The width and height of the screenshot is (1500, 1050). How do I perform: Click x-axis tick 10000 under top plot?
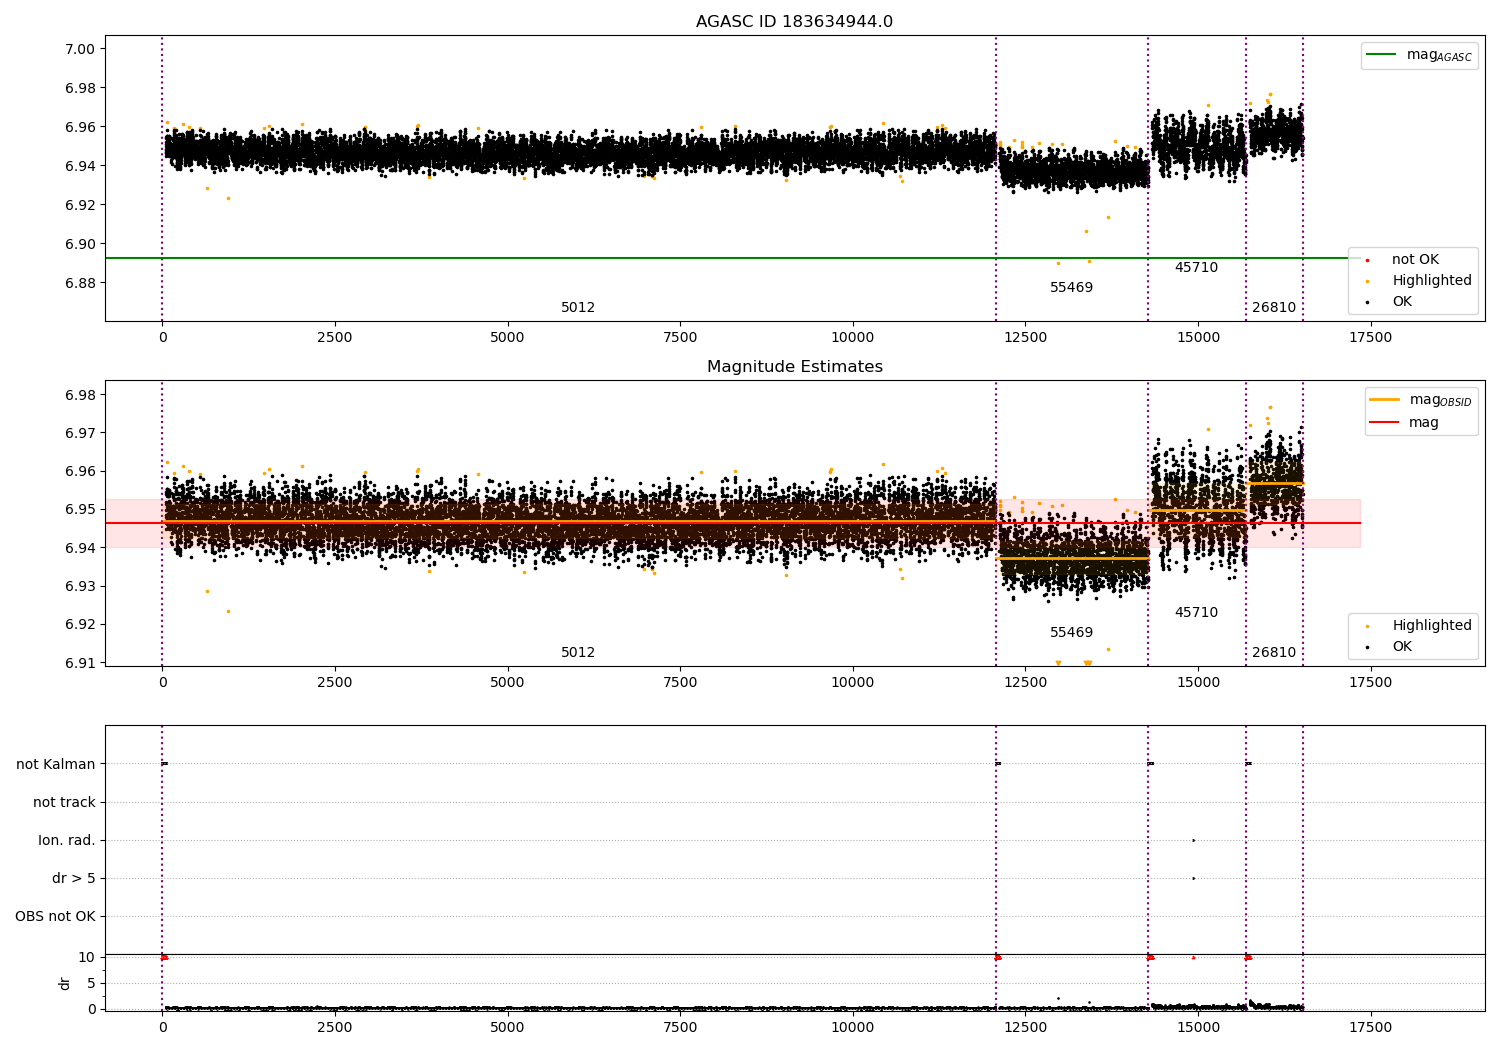(853, 338)
